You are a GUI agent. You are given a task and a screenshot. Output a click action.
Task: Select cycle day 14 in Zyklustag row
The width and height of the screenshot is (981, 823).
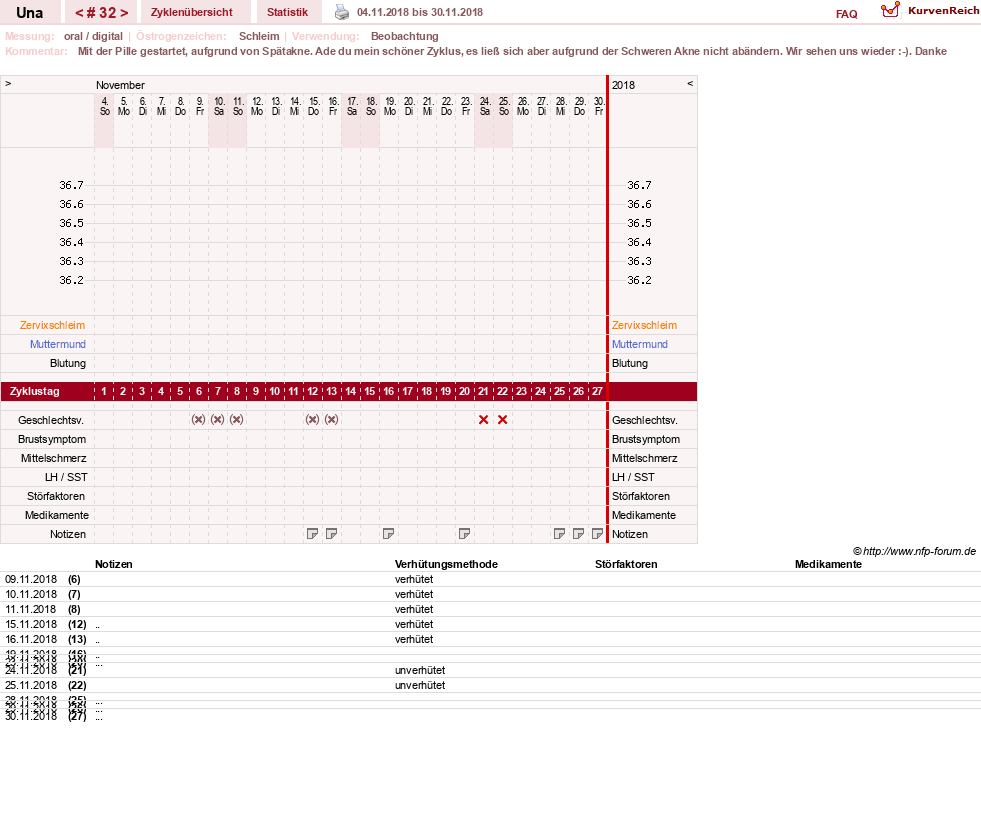pyautogui.click(x=351, y=391)
